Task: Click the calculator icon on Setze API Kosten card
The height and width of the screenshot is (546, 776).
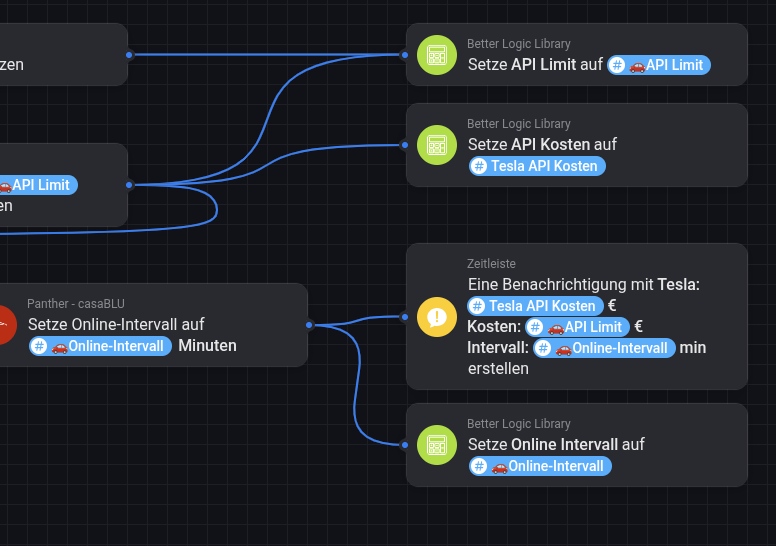Action: (x=436, y=145)
